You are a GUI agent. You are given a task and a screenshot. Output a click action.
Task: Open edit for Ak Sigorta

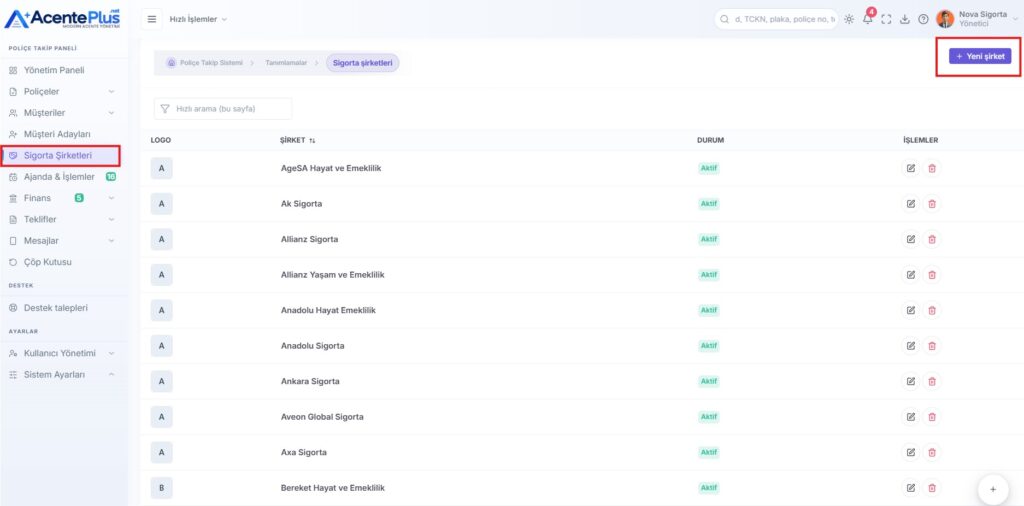[x=910, y=204]
